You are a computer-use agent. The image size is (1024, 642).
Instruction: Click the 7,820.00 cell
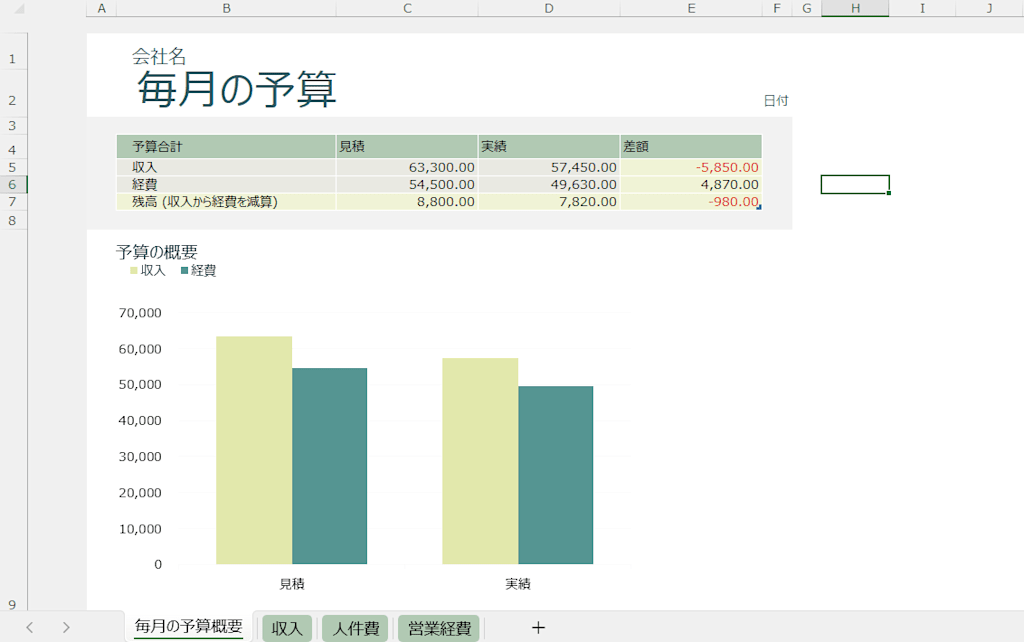tap(549, 201)
